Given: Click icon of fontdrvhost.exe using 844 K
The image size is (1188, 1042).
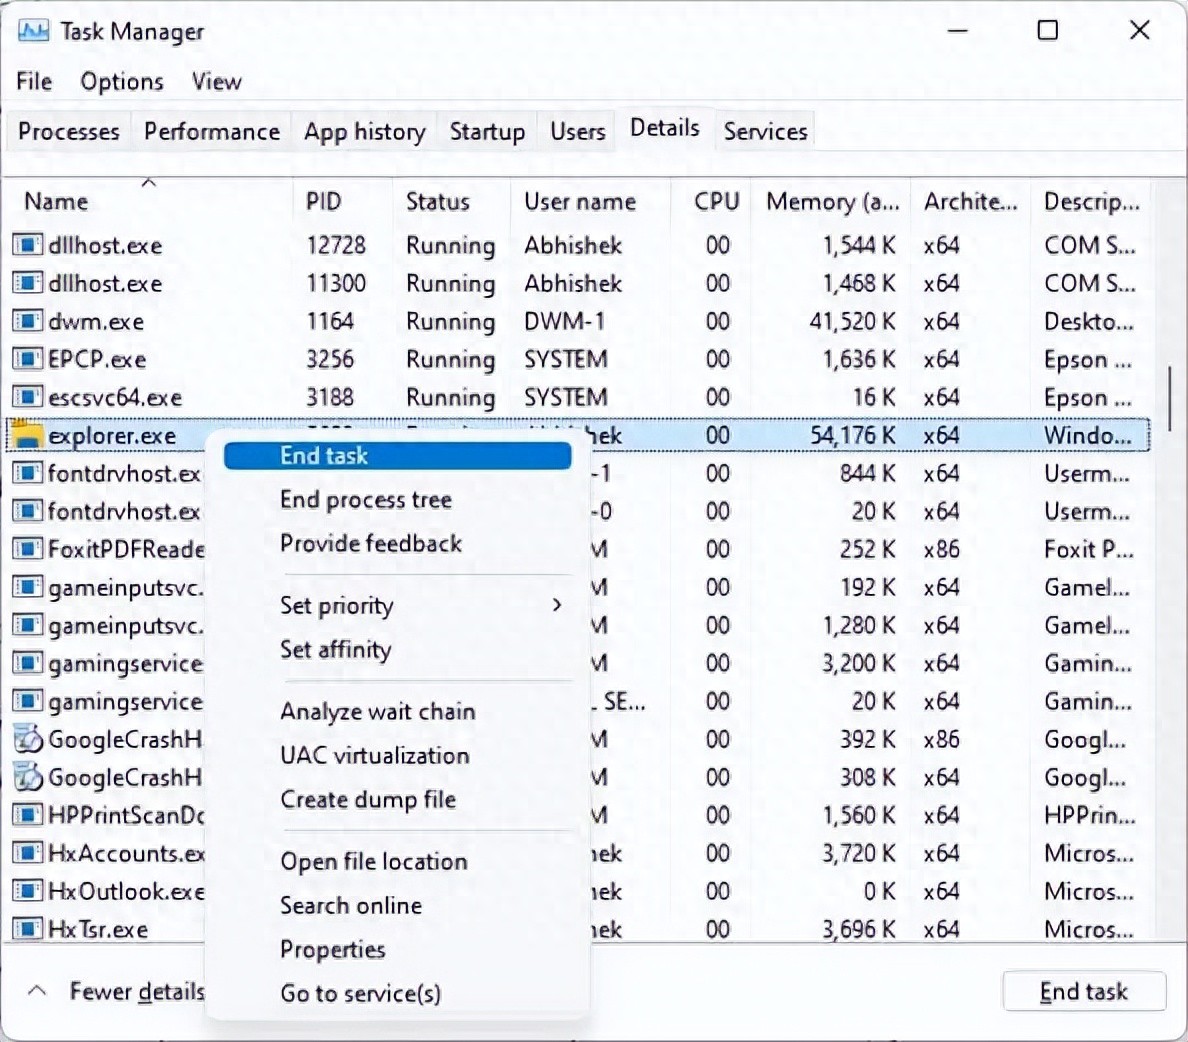Looking at the screenshot, I should click(x=27, y=473).
